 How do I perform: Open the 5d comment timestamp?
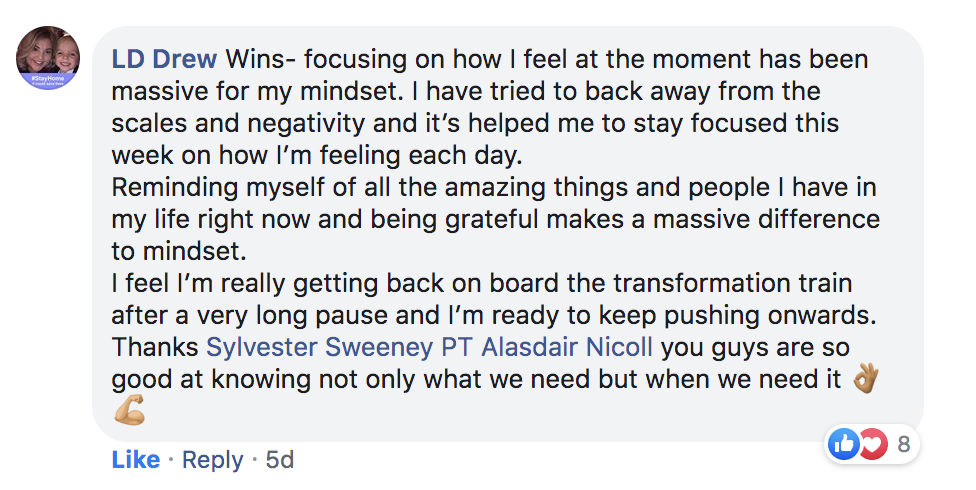[x=279, y=459]
